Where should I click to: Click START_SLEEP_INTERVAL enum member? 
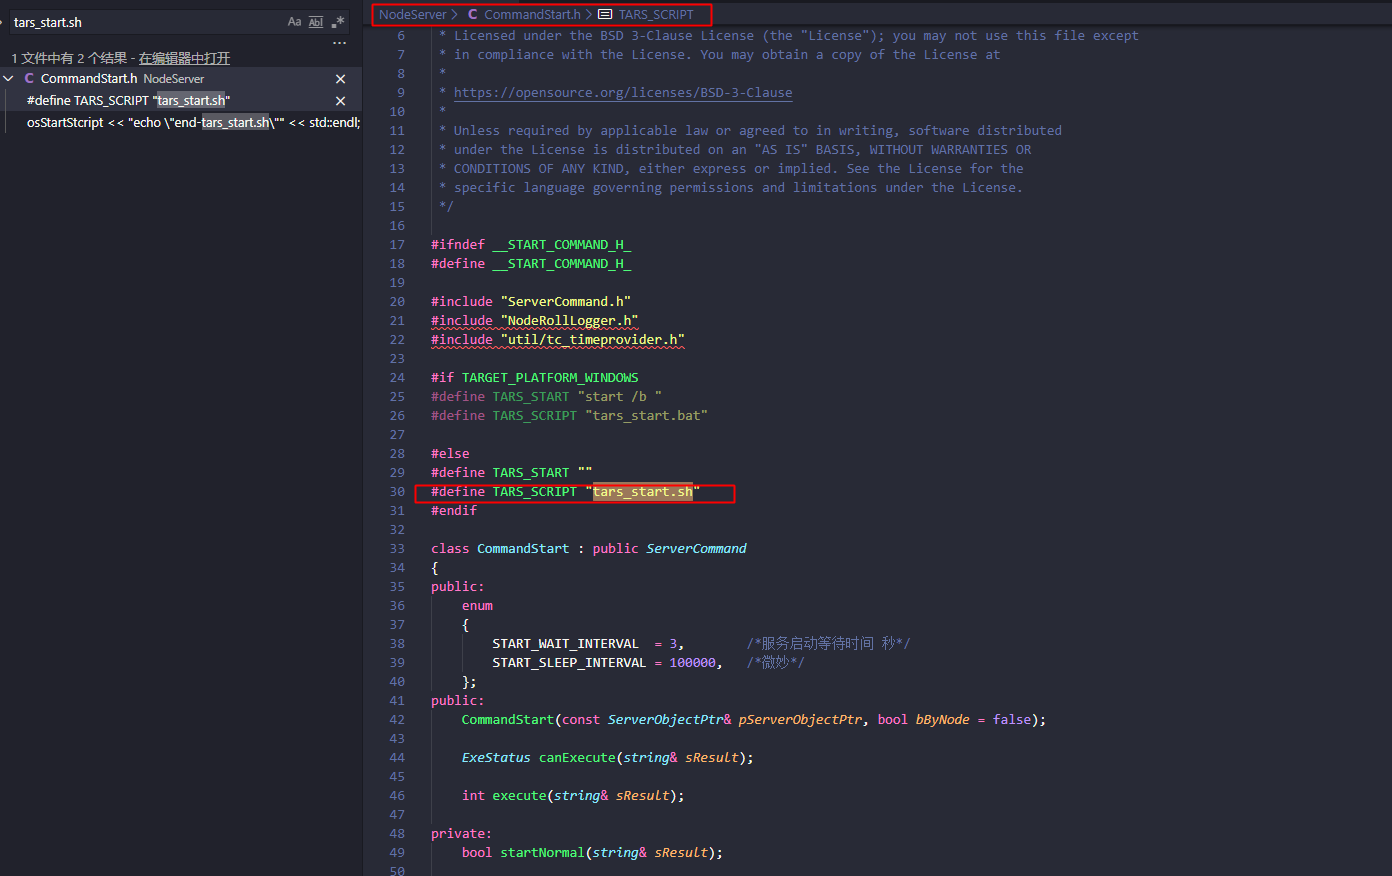[569, 663]
